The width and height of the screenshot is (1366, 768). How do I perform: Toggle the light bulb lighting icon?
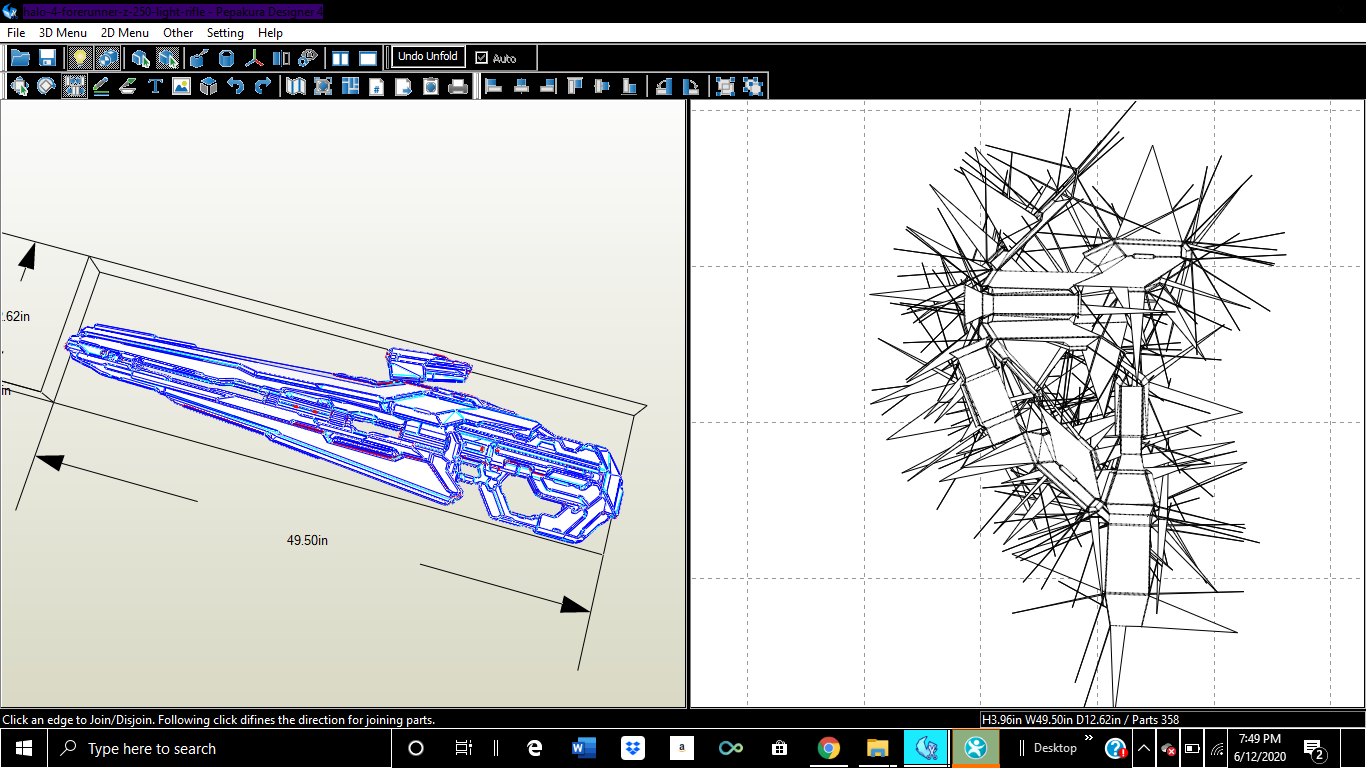(x=80, y=58)
